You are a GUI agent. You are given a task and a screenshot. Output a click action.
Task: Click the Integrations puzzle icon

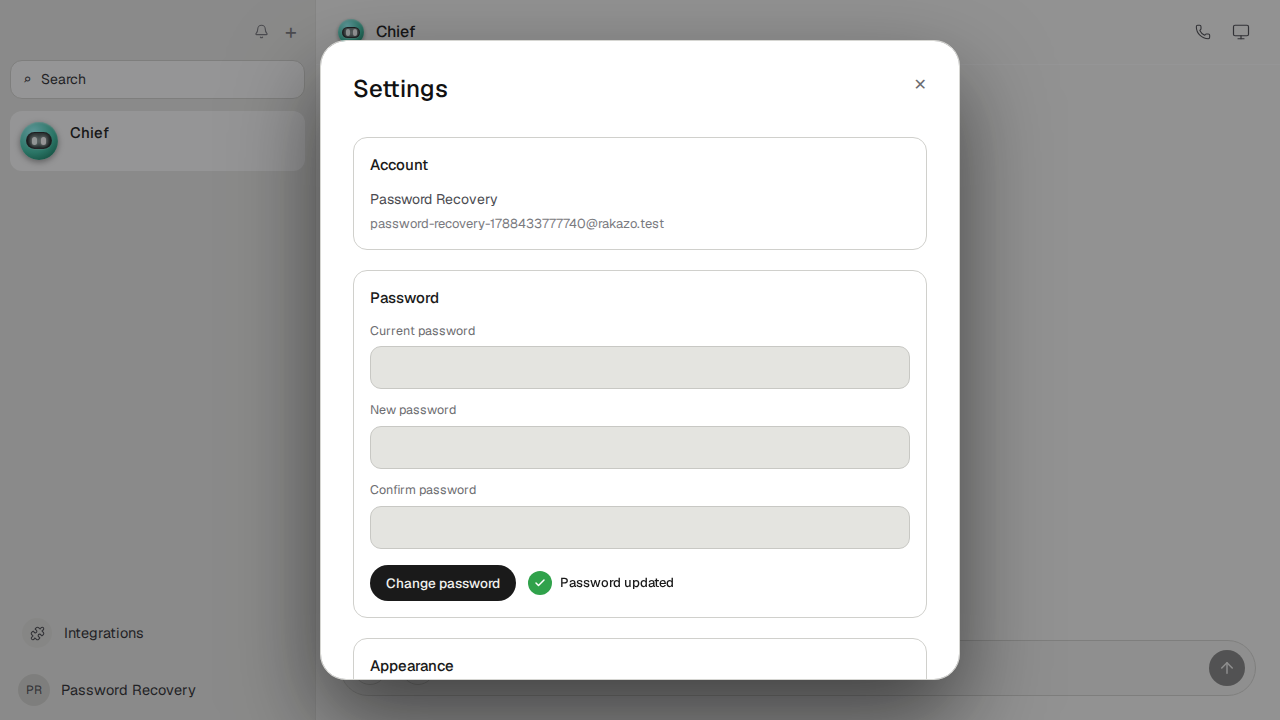pyautogui.click(x=37, y=633)
